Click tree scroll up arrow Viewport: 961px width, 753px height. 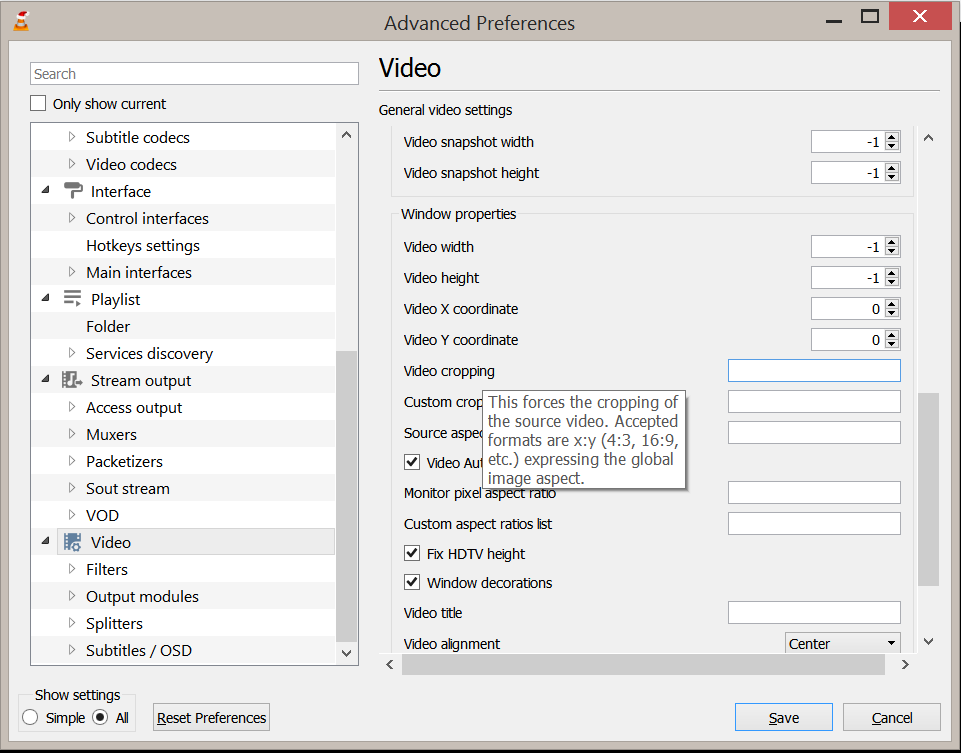coord(346,135)
